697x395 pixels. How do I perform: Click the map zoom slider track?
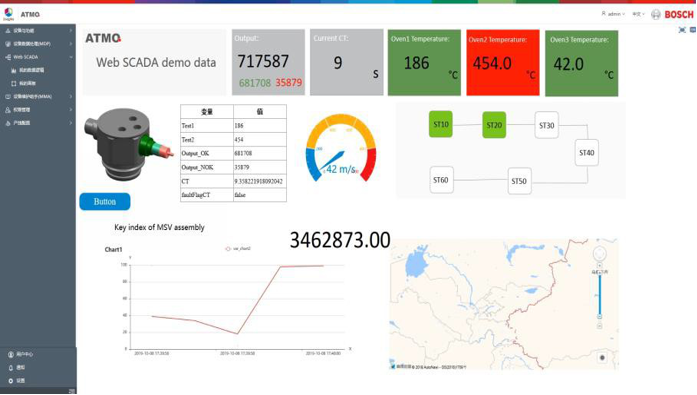coord(600,295)
